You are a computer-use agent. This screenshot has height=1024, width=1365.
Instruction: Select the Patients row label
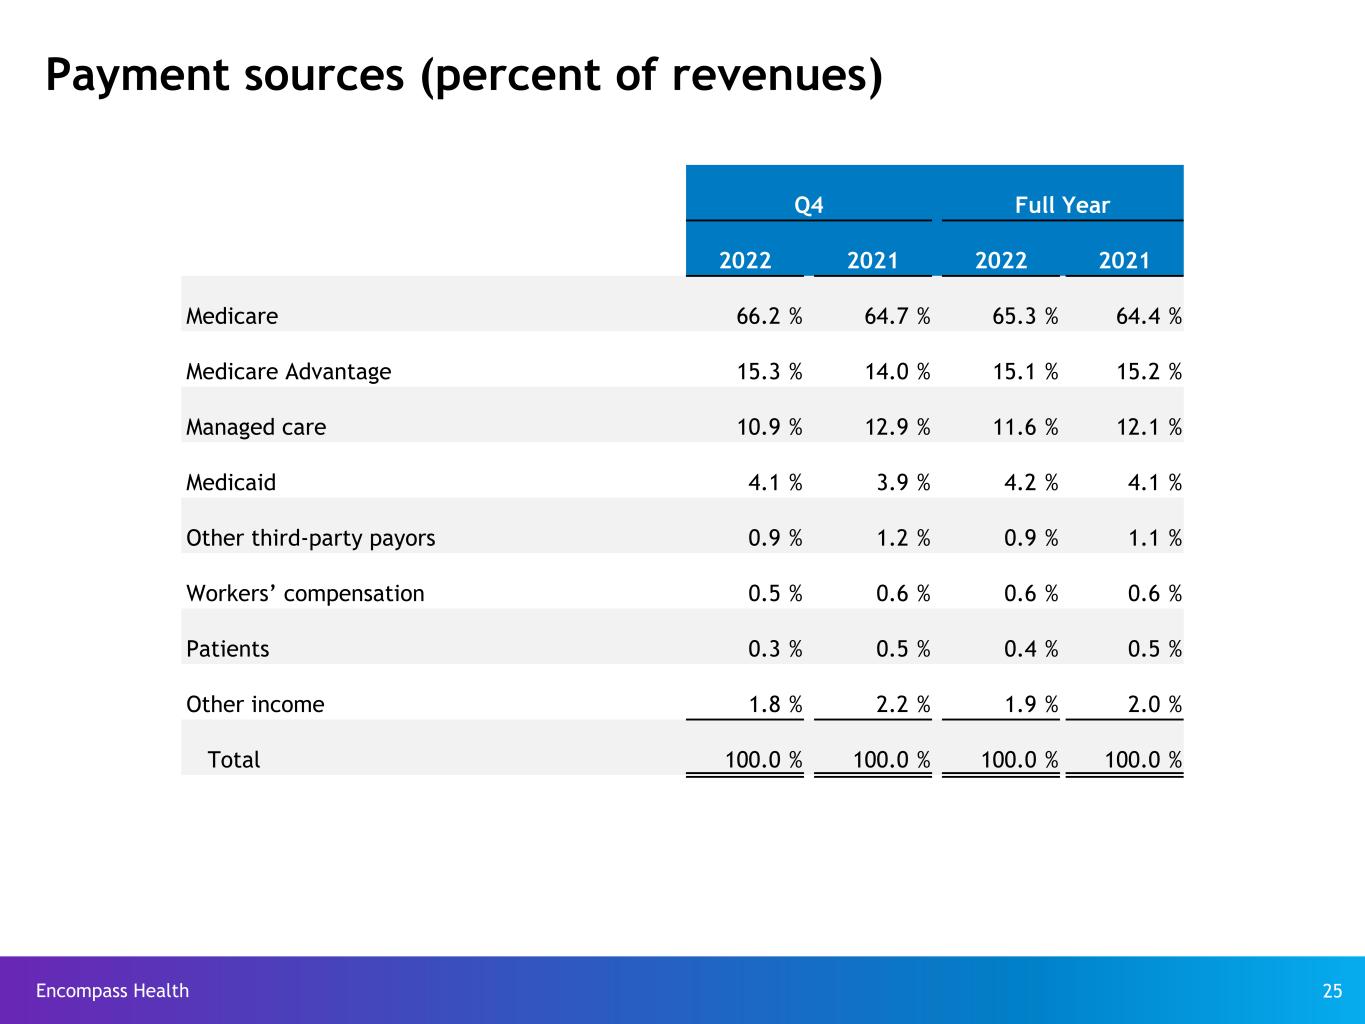(x=228, y=649)
